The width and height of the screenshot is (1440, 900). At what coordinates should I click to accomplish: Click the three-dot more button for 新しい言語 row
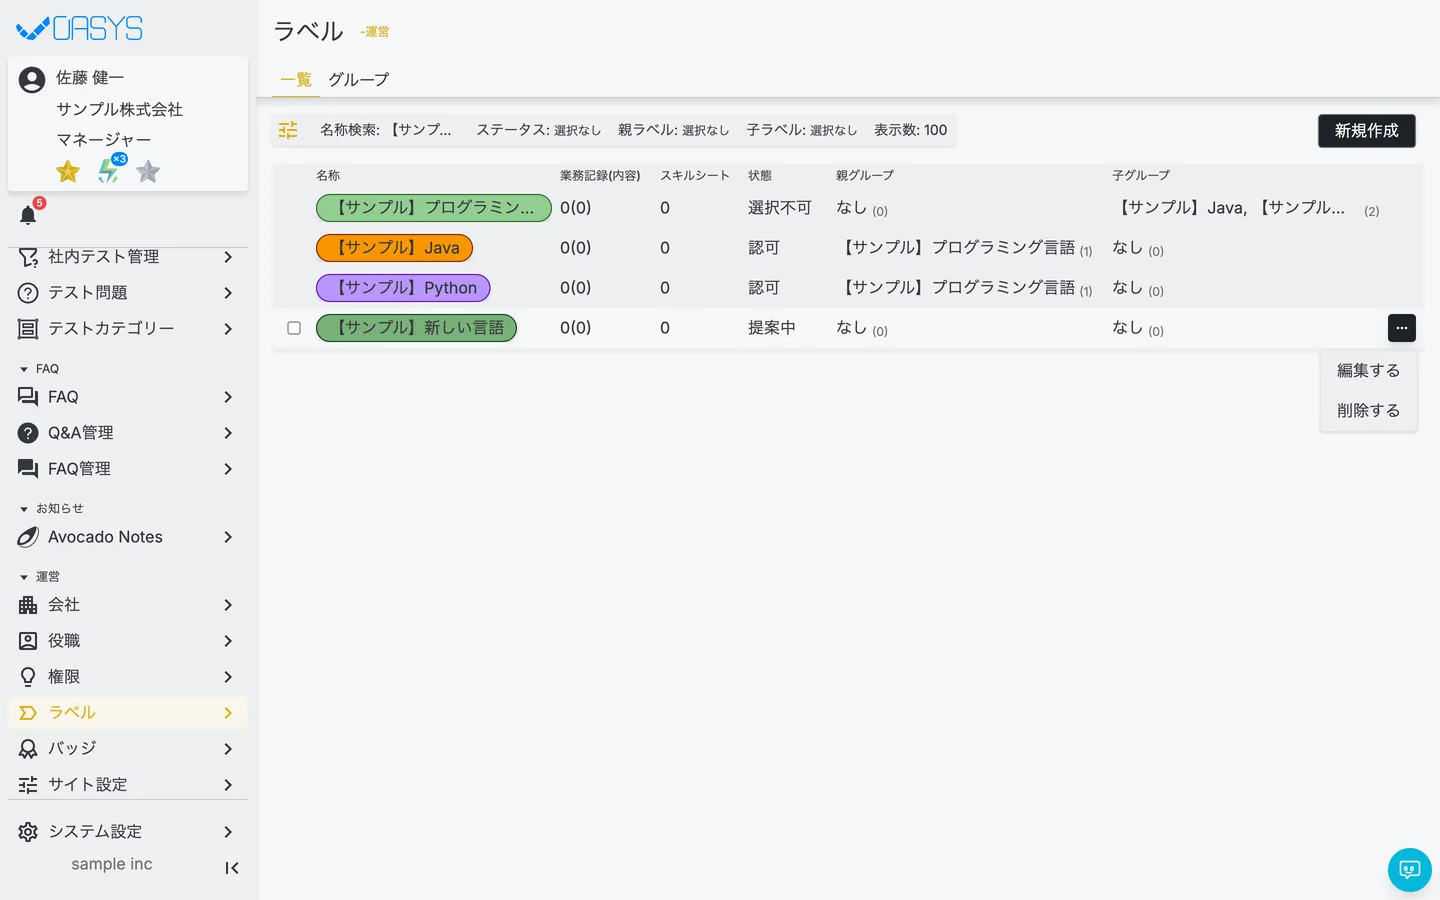(1401, 328)
